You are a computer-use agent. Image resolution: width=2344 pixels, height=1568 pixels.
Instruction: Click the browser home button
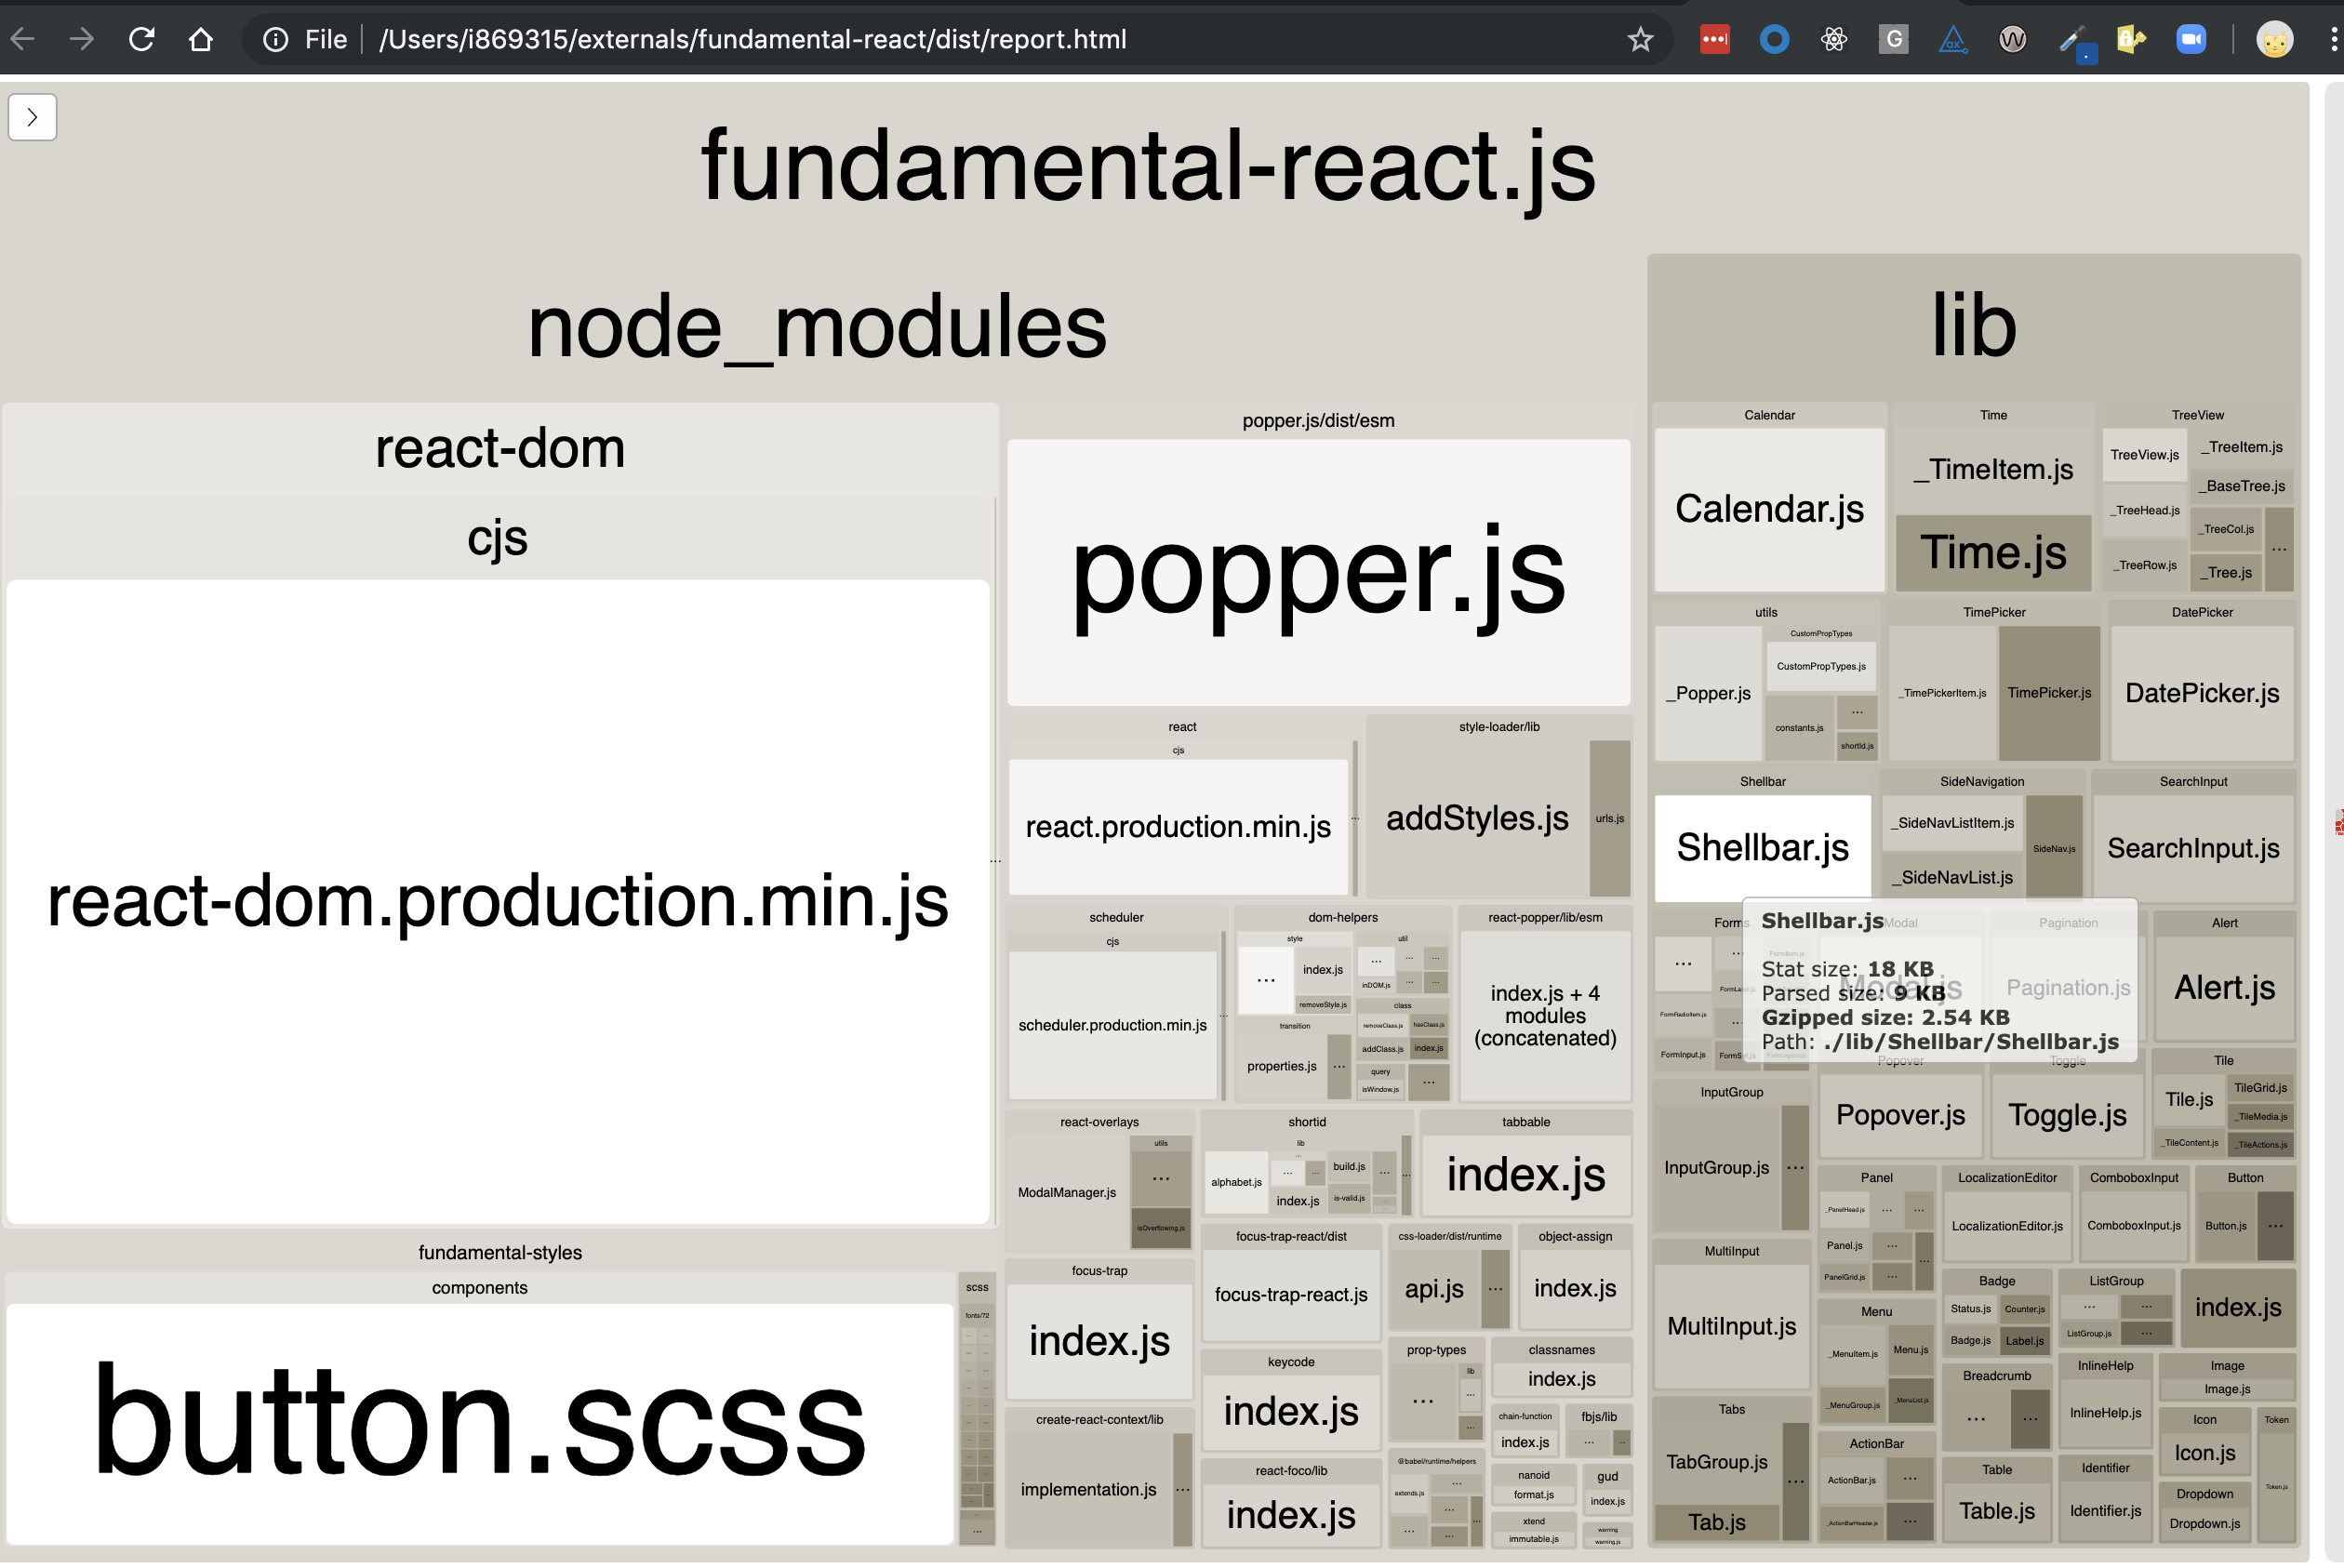click(201, 40)
